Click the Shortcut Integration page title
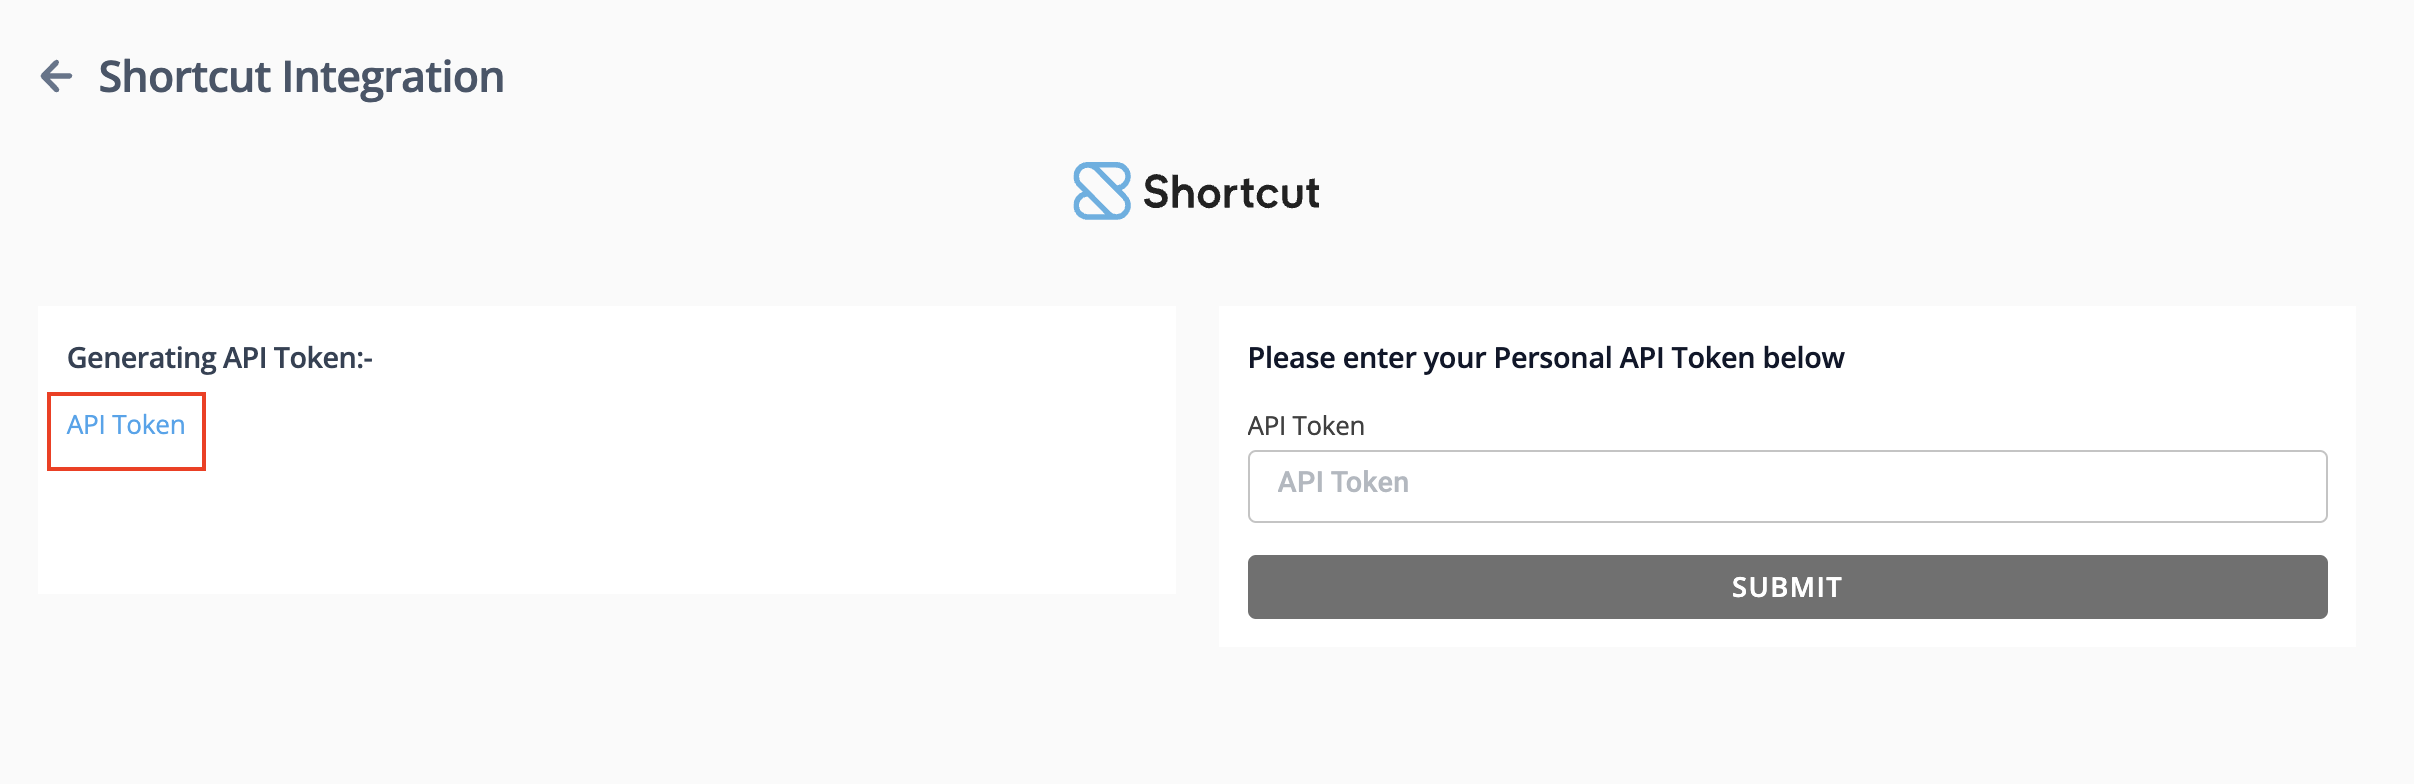Viewport: 2414px width, 784px height. (x=301, y=77)
